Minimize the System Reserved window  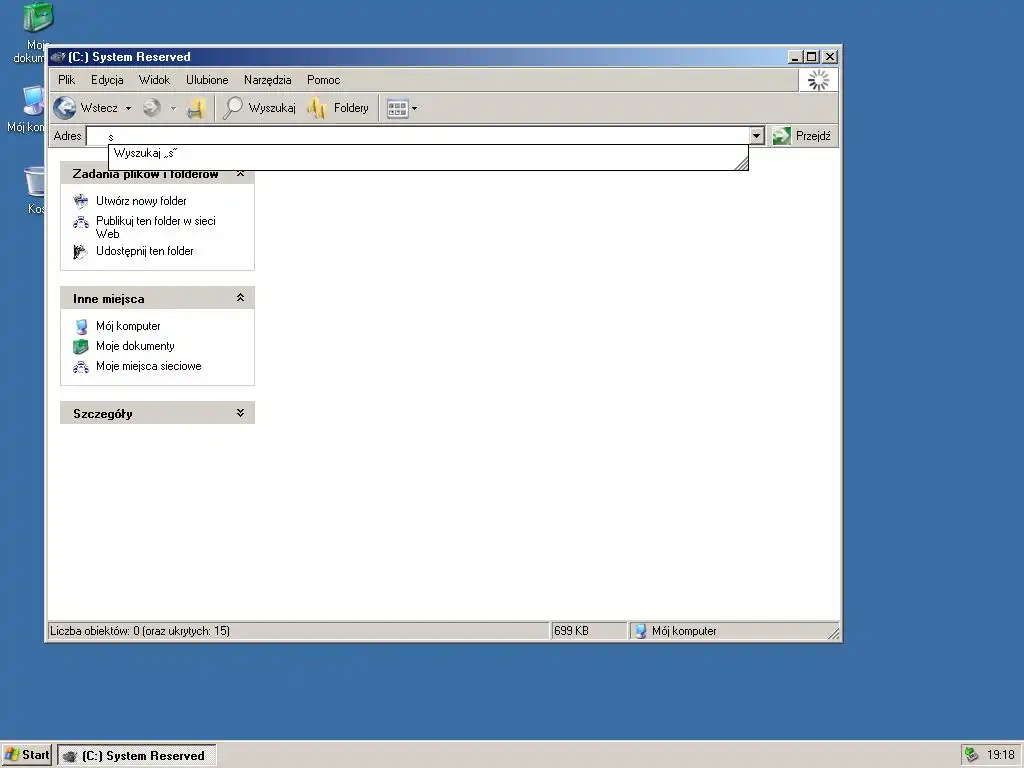pos(795,57)
